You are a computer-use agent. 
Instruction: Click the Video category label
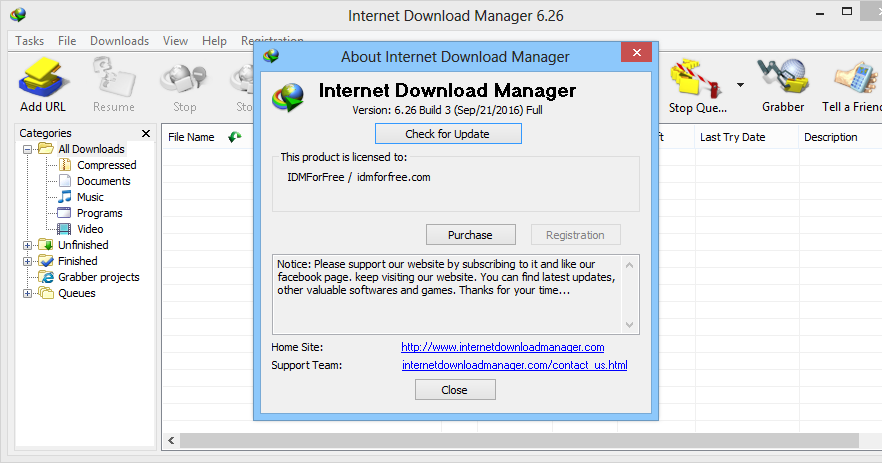(90, 229)
